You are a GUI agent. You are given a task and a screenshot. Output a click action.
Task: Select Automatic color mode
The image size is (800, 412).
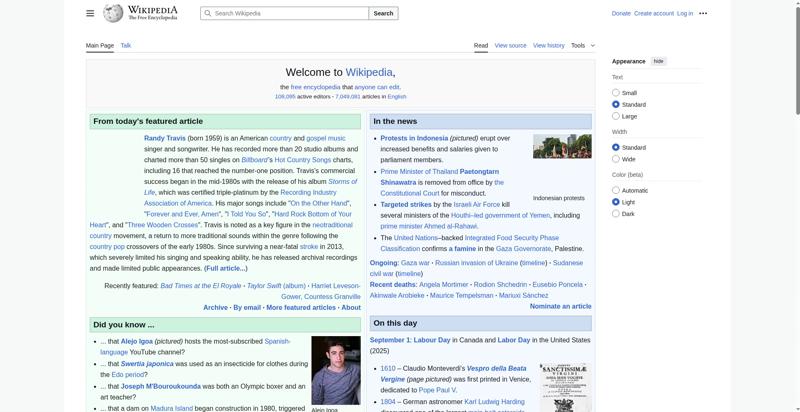coord(616,190)
